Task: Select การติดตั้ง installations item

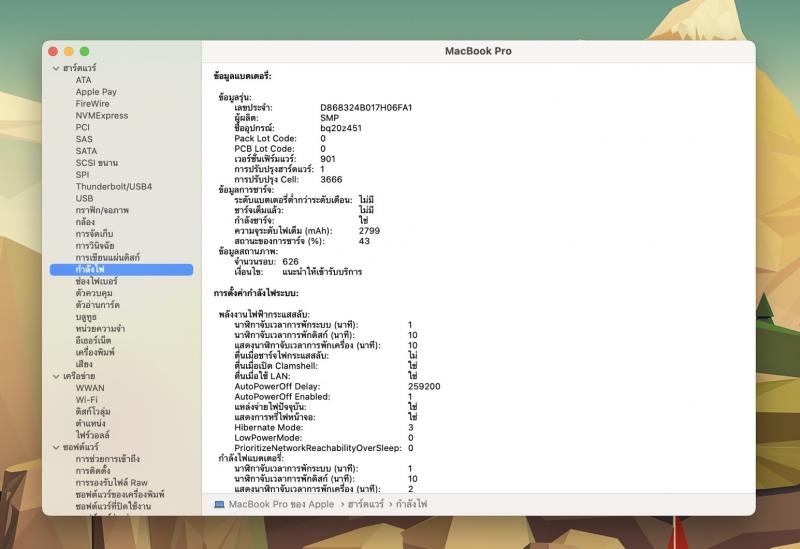Action: 93,470
